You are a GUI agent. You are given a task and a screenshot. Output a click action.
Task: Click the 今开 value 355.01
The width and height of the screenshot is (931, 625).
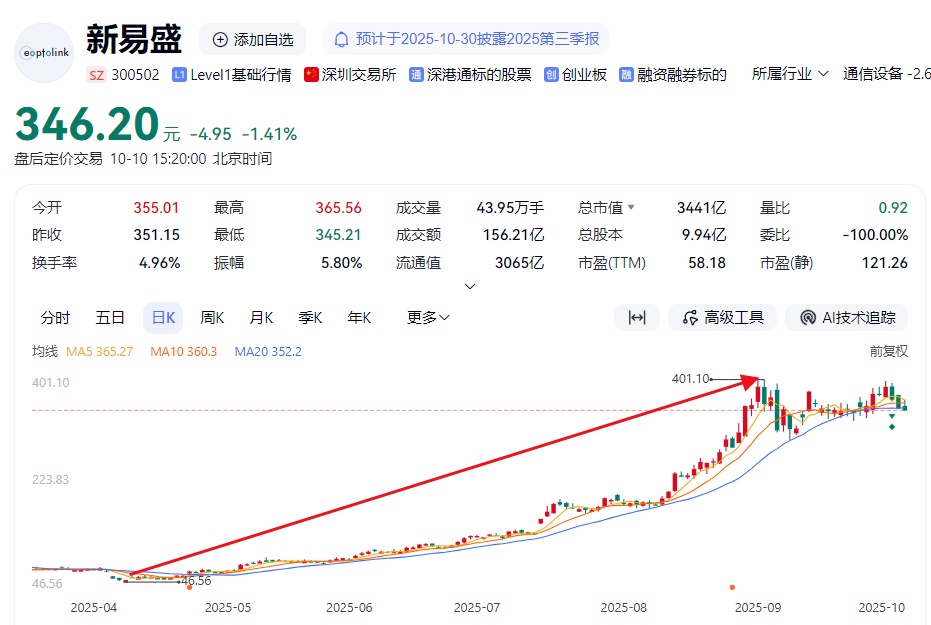click(x=156, y=208)
